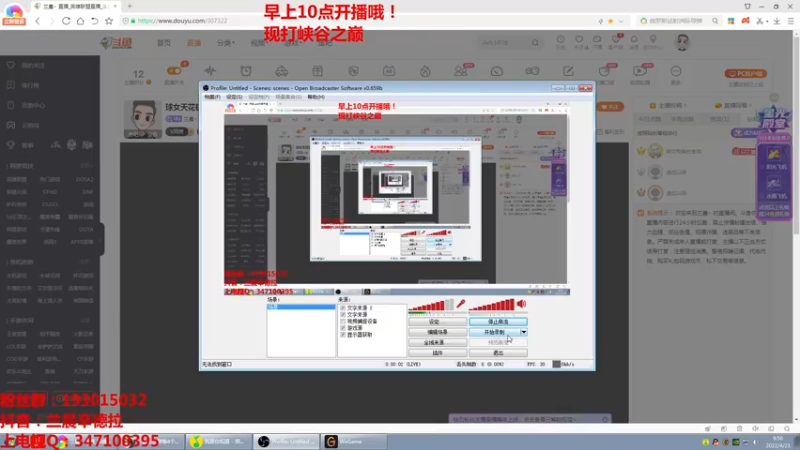Switch to the active browser tab
Image resolution: width=800 pixels, height=450 pixels.
[76, 6]
